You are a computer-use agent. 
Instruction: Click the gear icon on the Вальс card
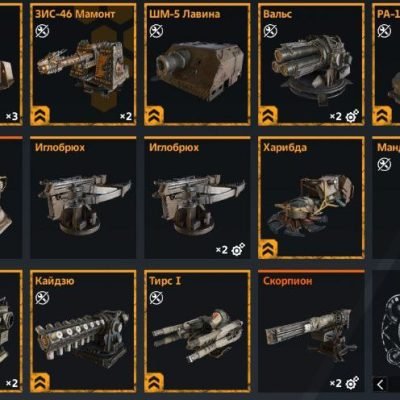[x=352, y=116]
